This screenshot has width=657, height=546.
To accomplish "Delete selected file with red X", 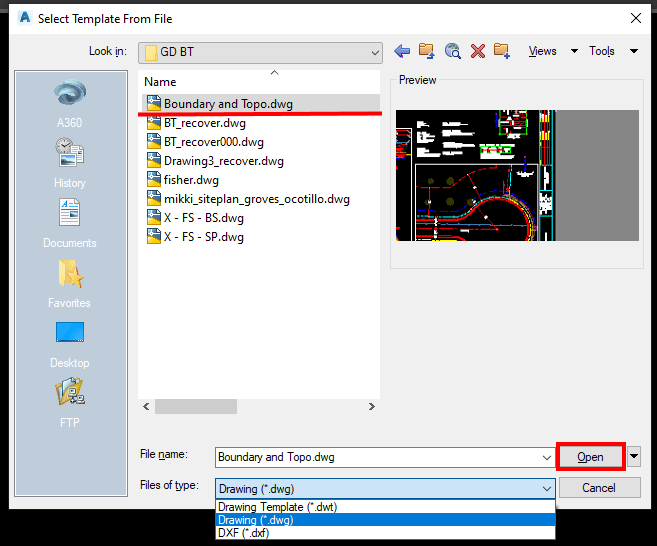I will point(478,51).
